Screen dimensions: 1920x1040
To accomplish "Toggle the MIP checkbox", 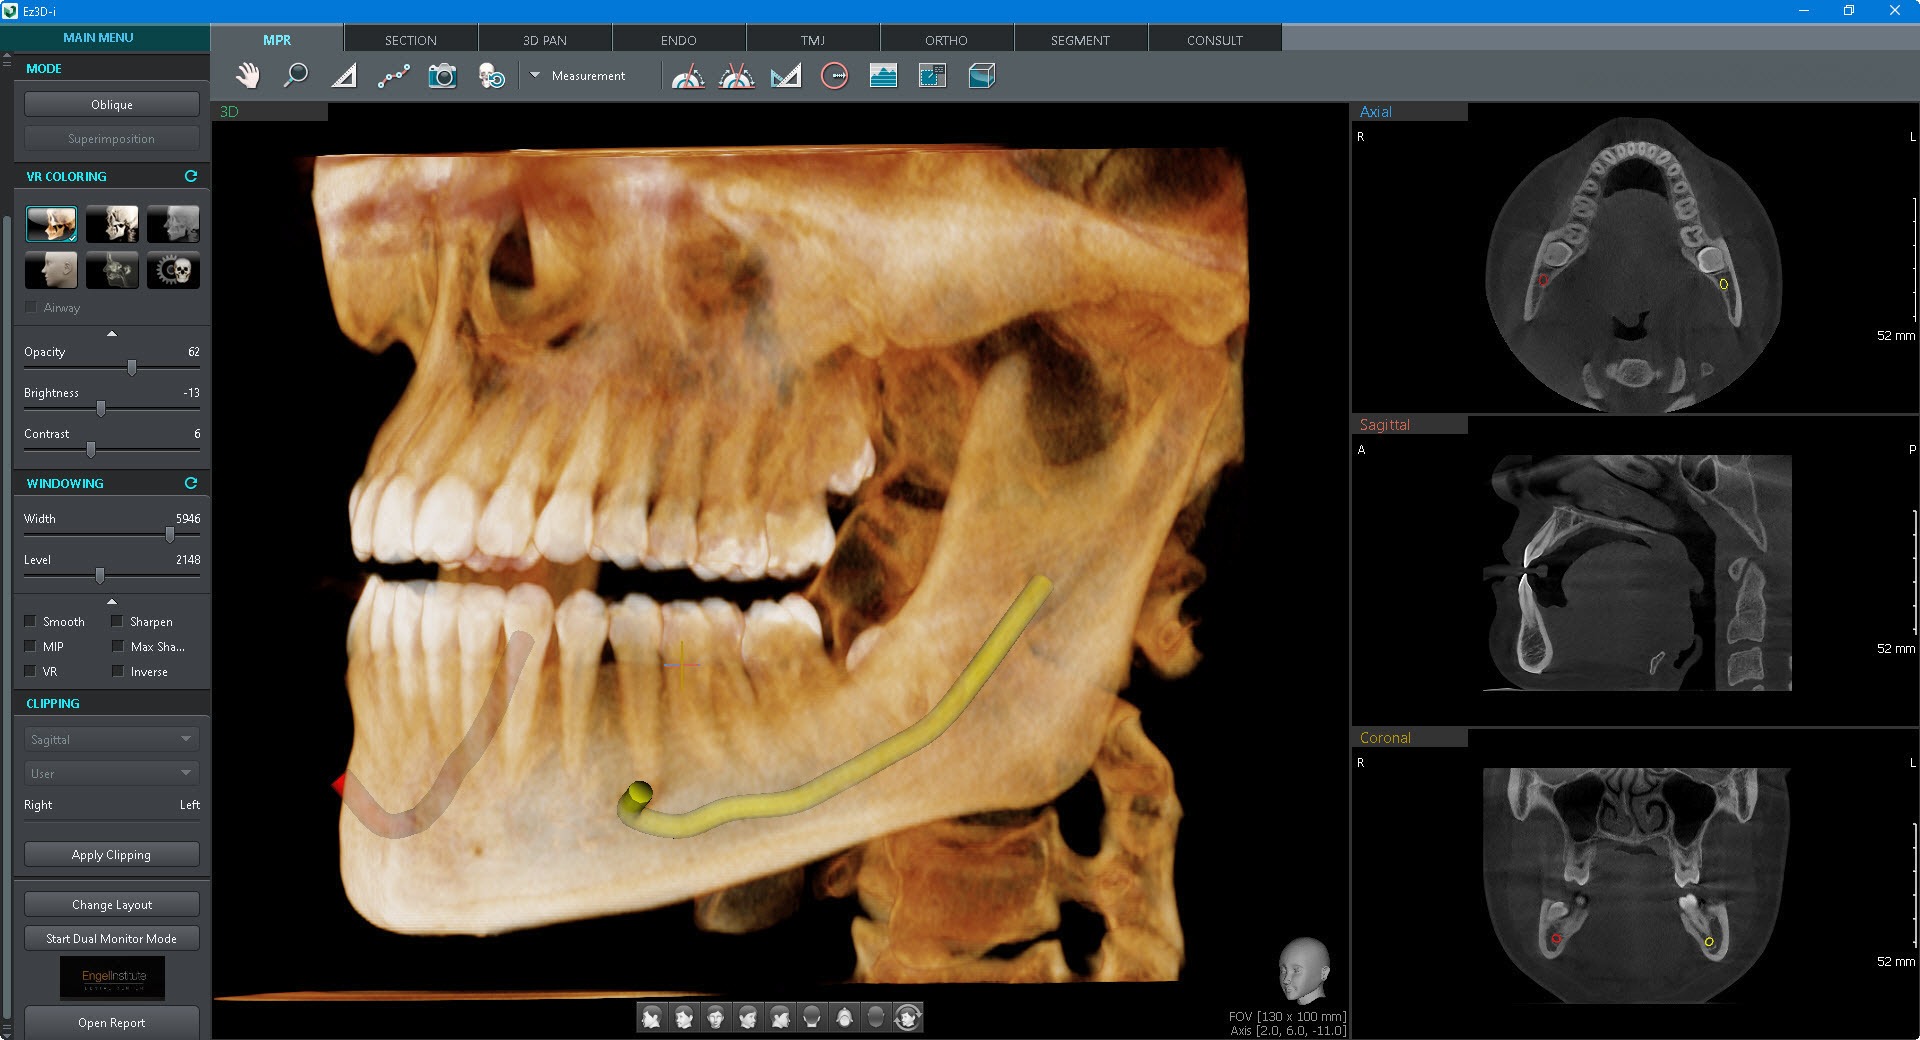I will tap(30, 646).
